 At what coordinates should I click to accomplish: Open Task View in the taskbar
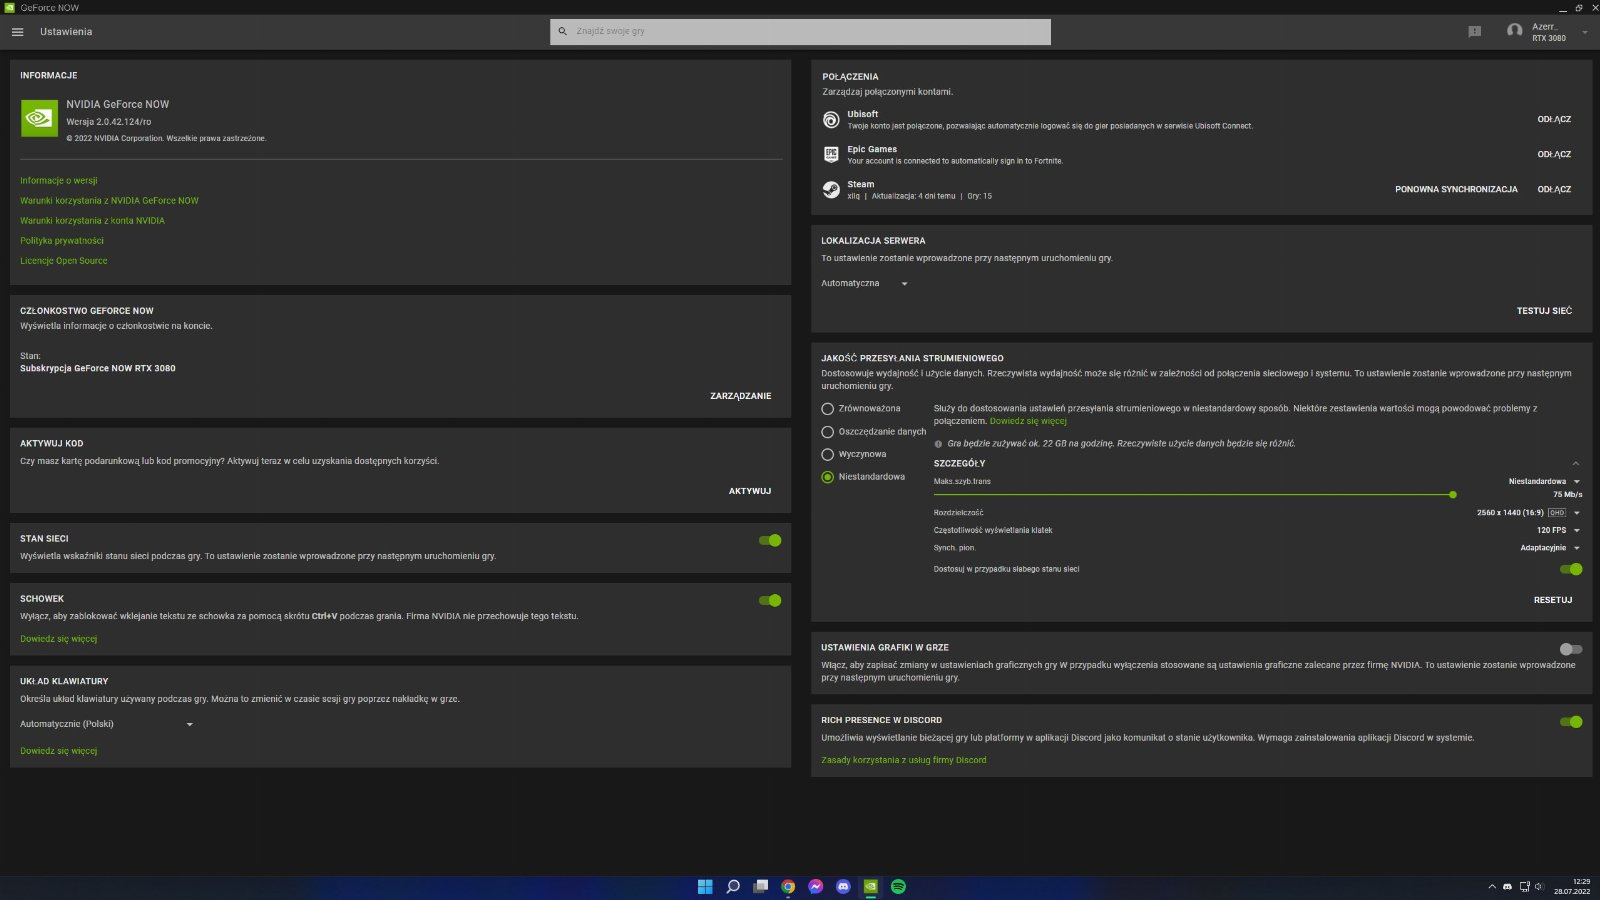pyautogui.click(x=761, y=887)
